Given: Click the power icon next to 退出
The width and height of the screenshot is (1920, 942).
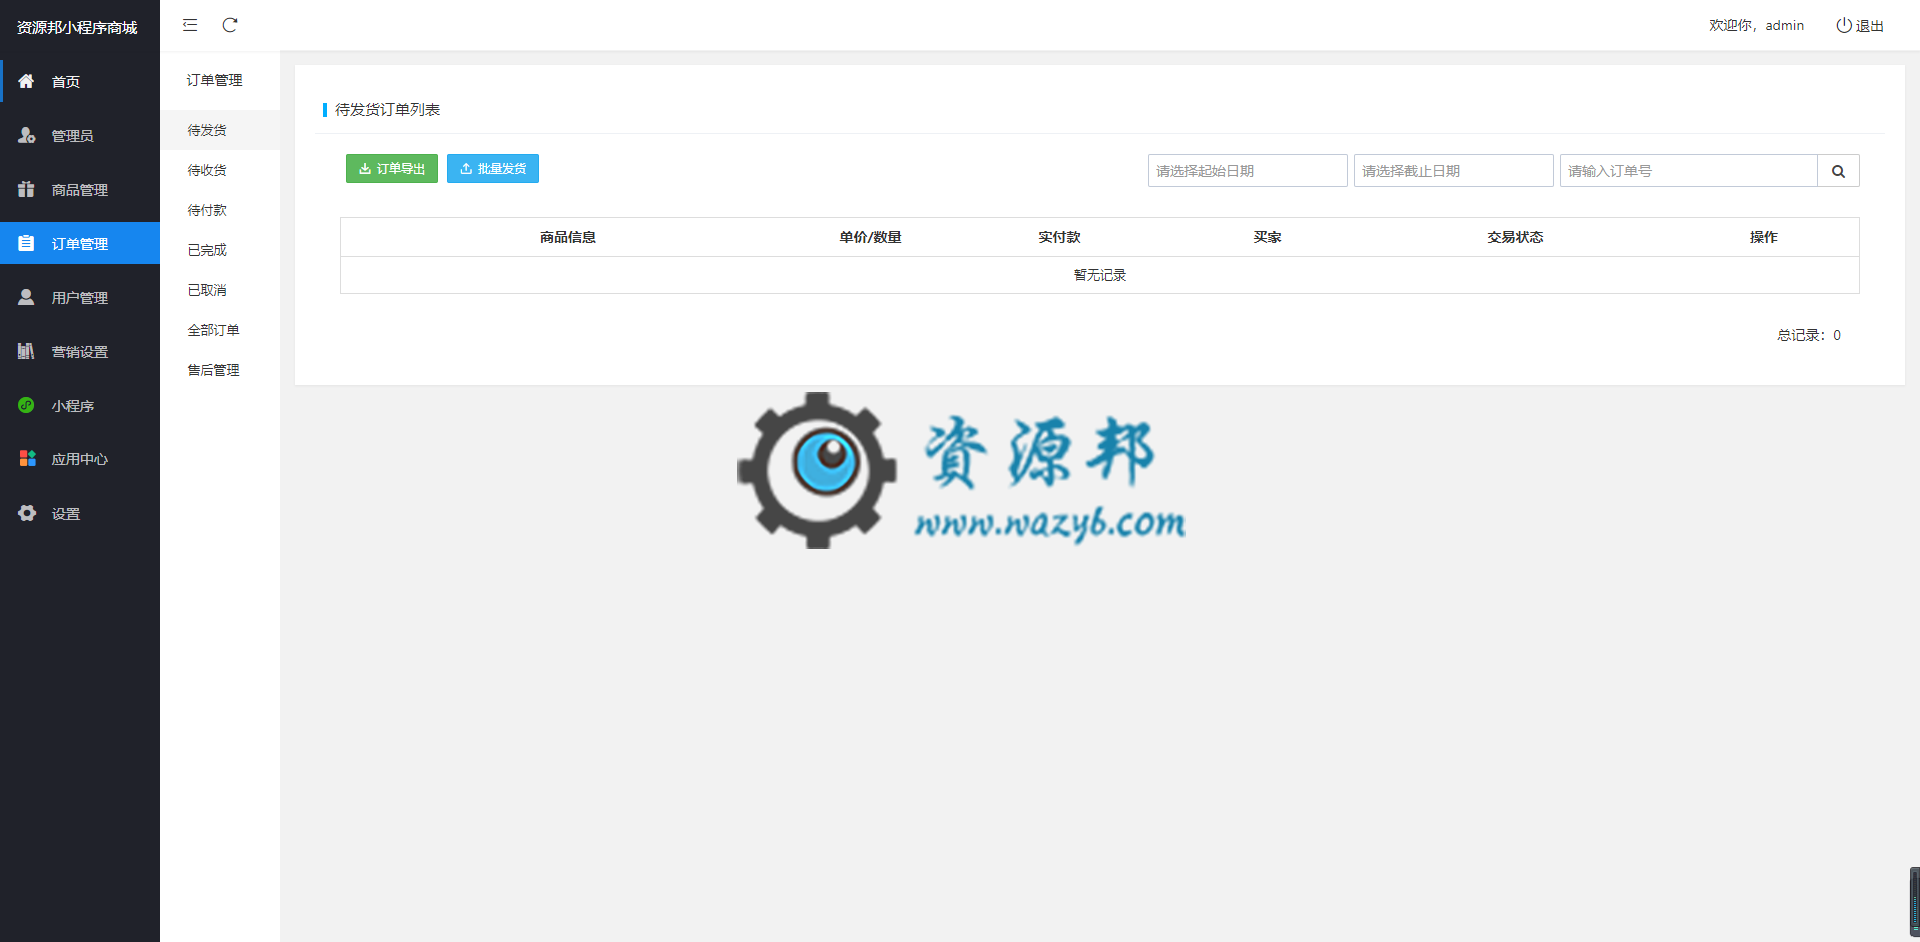Looking at the screenshot, I should (1843, 25).
